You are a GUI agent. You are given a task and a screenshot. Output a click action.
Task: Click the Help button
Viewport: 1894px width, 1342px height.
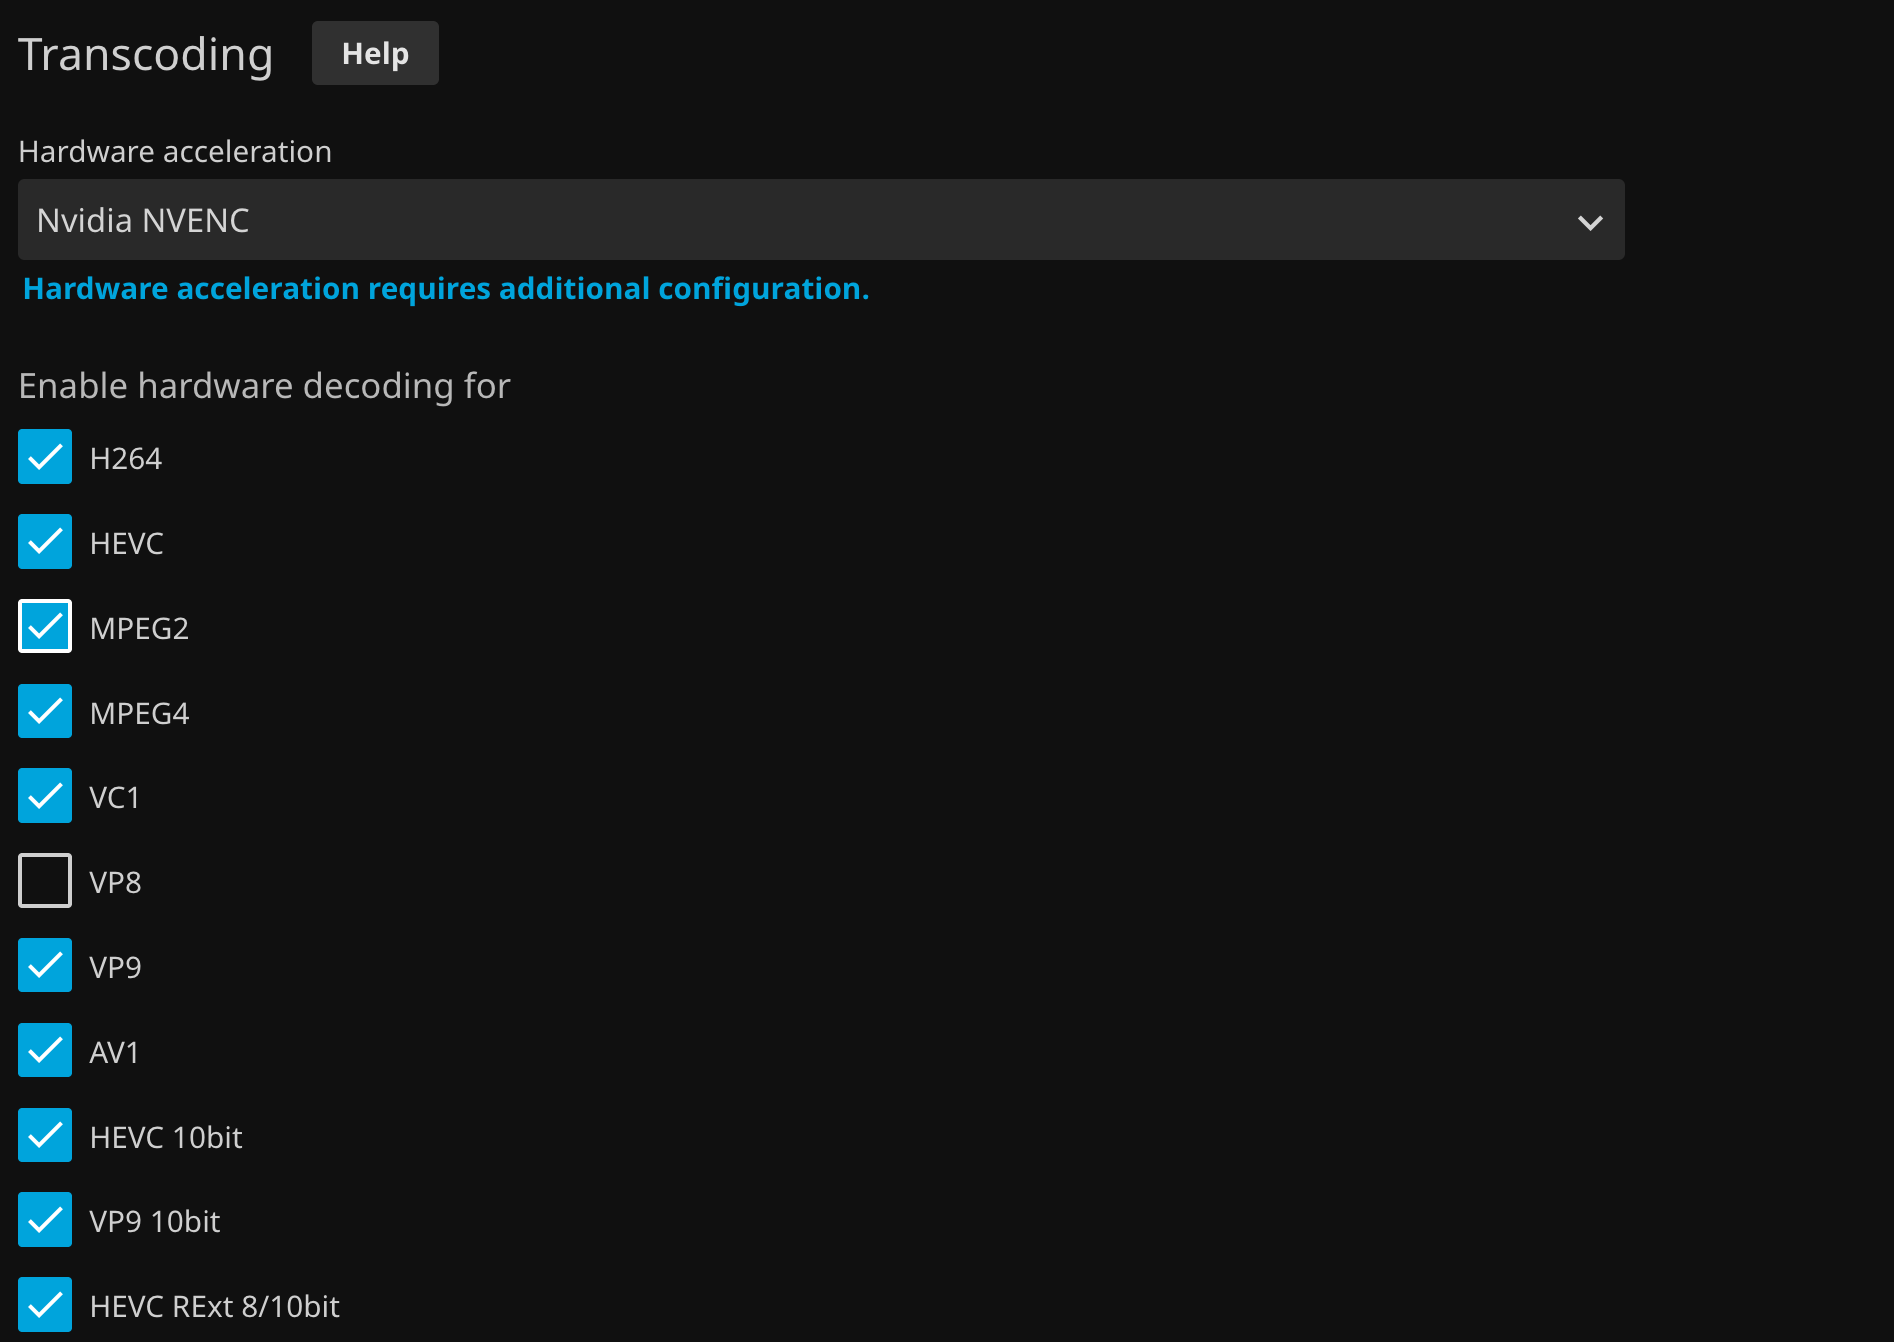[x=375, y=53]
